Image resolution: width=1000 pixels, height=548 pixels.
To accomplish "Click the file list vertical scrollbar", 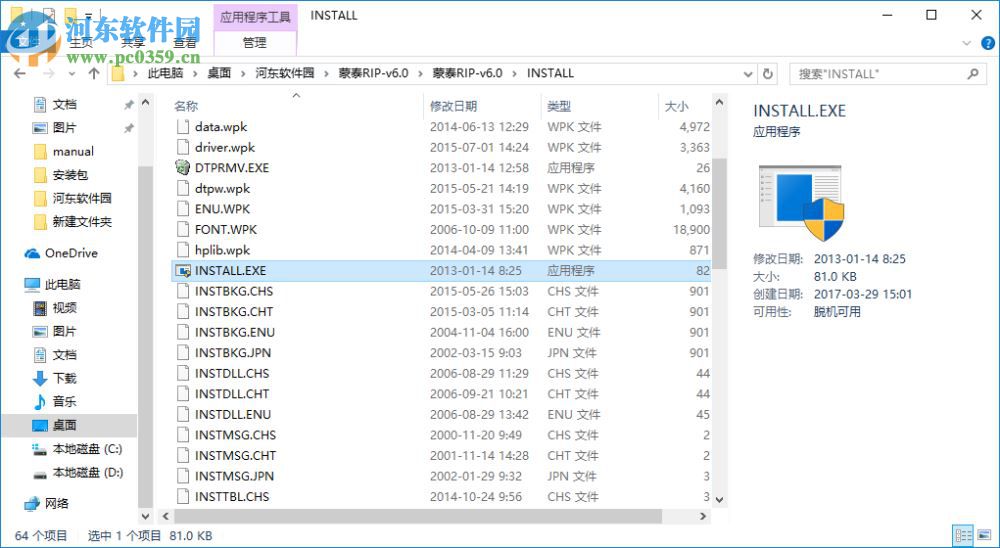I will click(719, 214).
